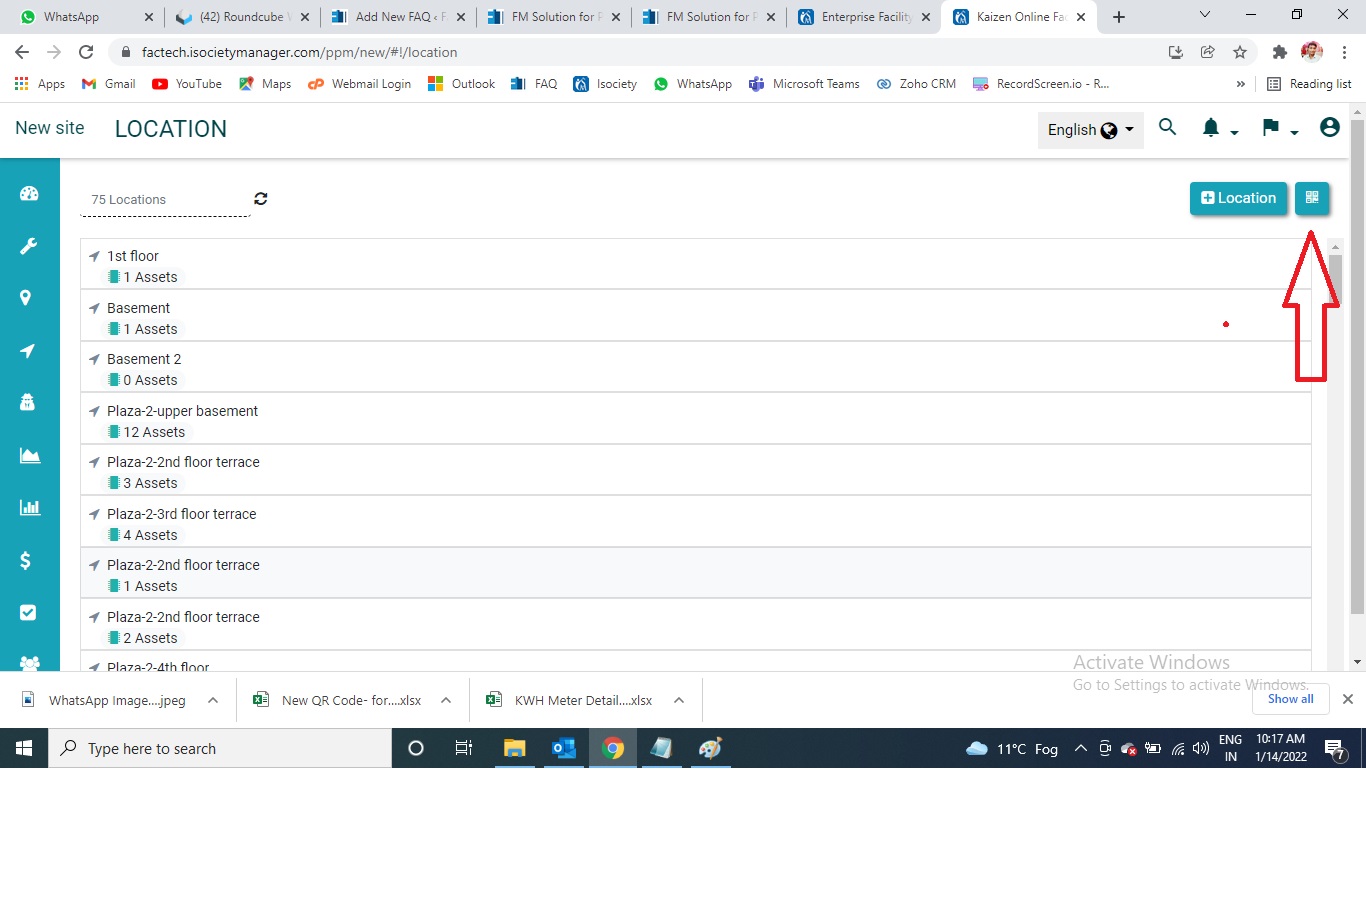
Task: Switch to the Add New FAQ tab
Action: pyautogui.click(x=399, y=17)
